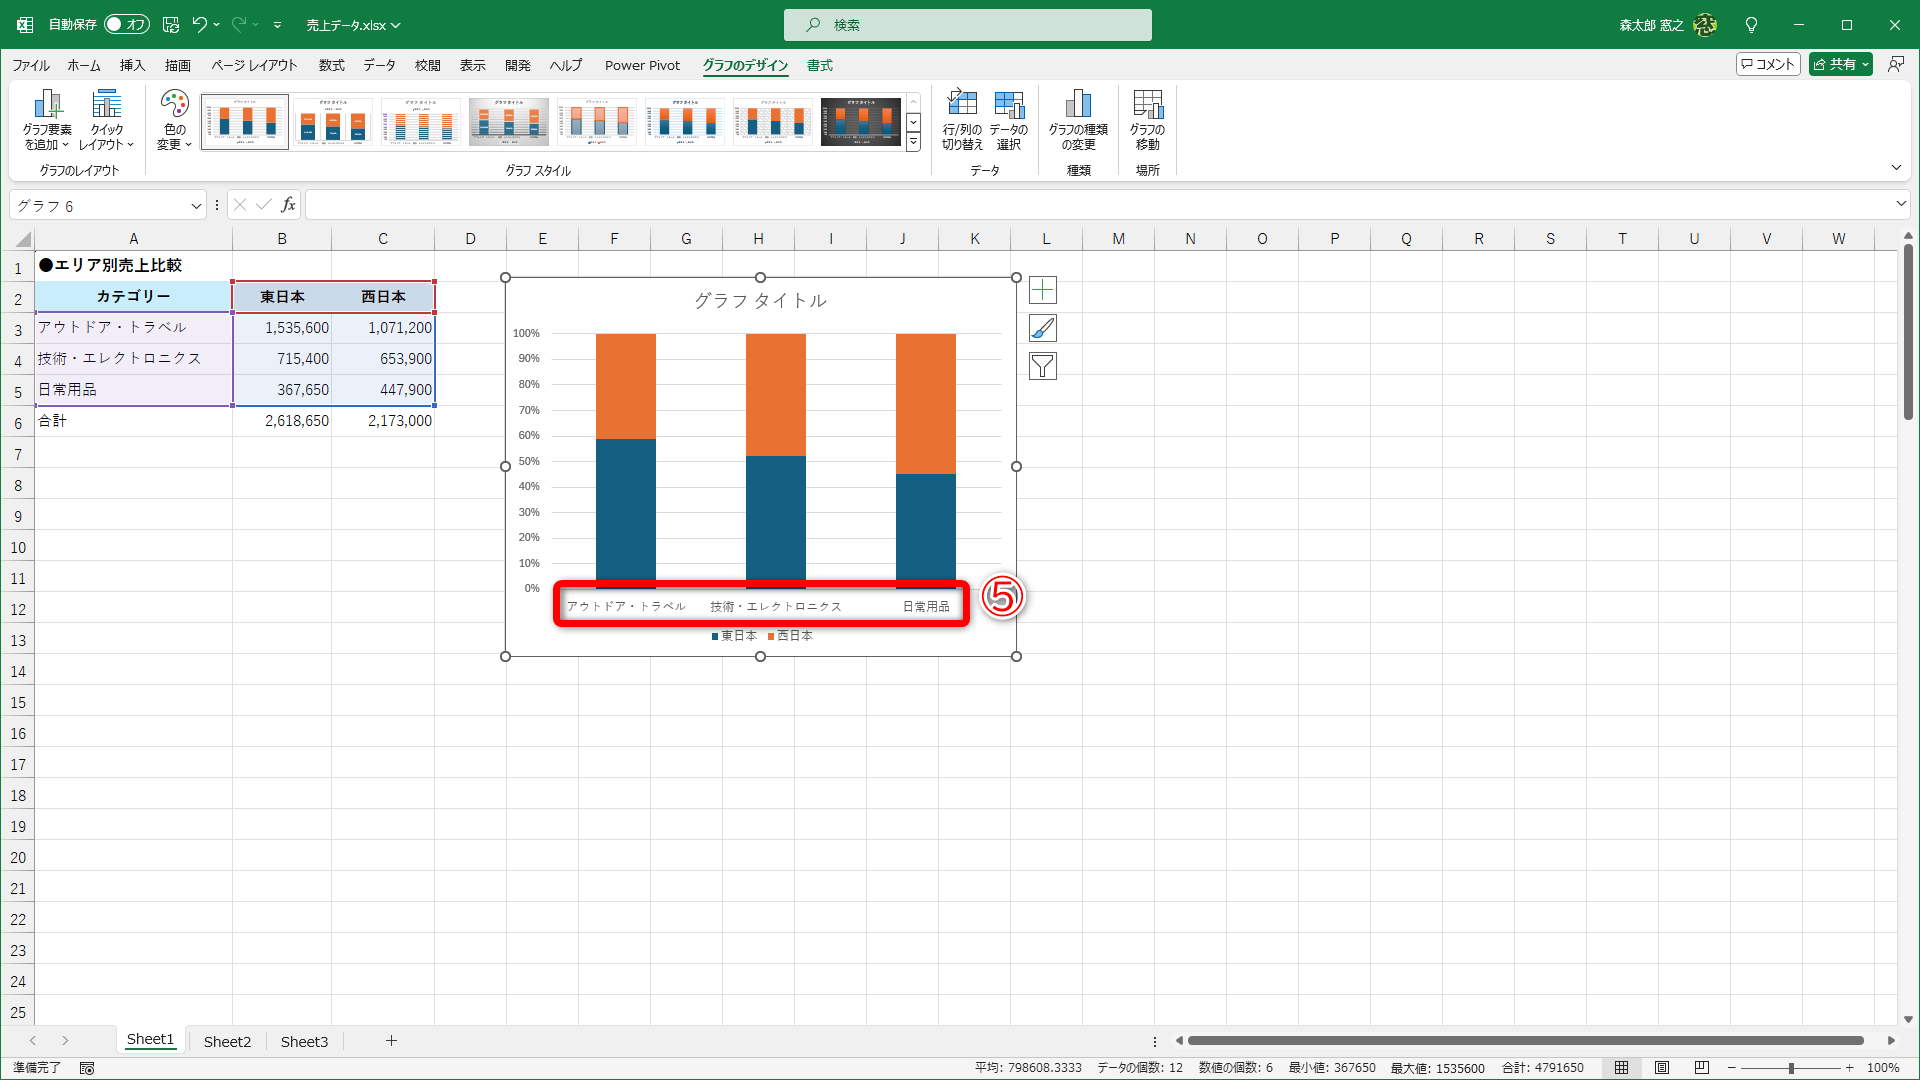Open the chart filters funnel button
The image size is (1920, 1080).
click(x=1042, y=366)
